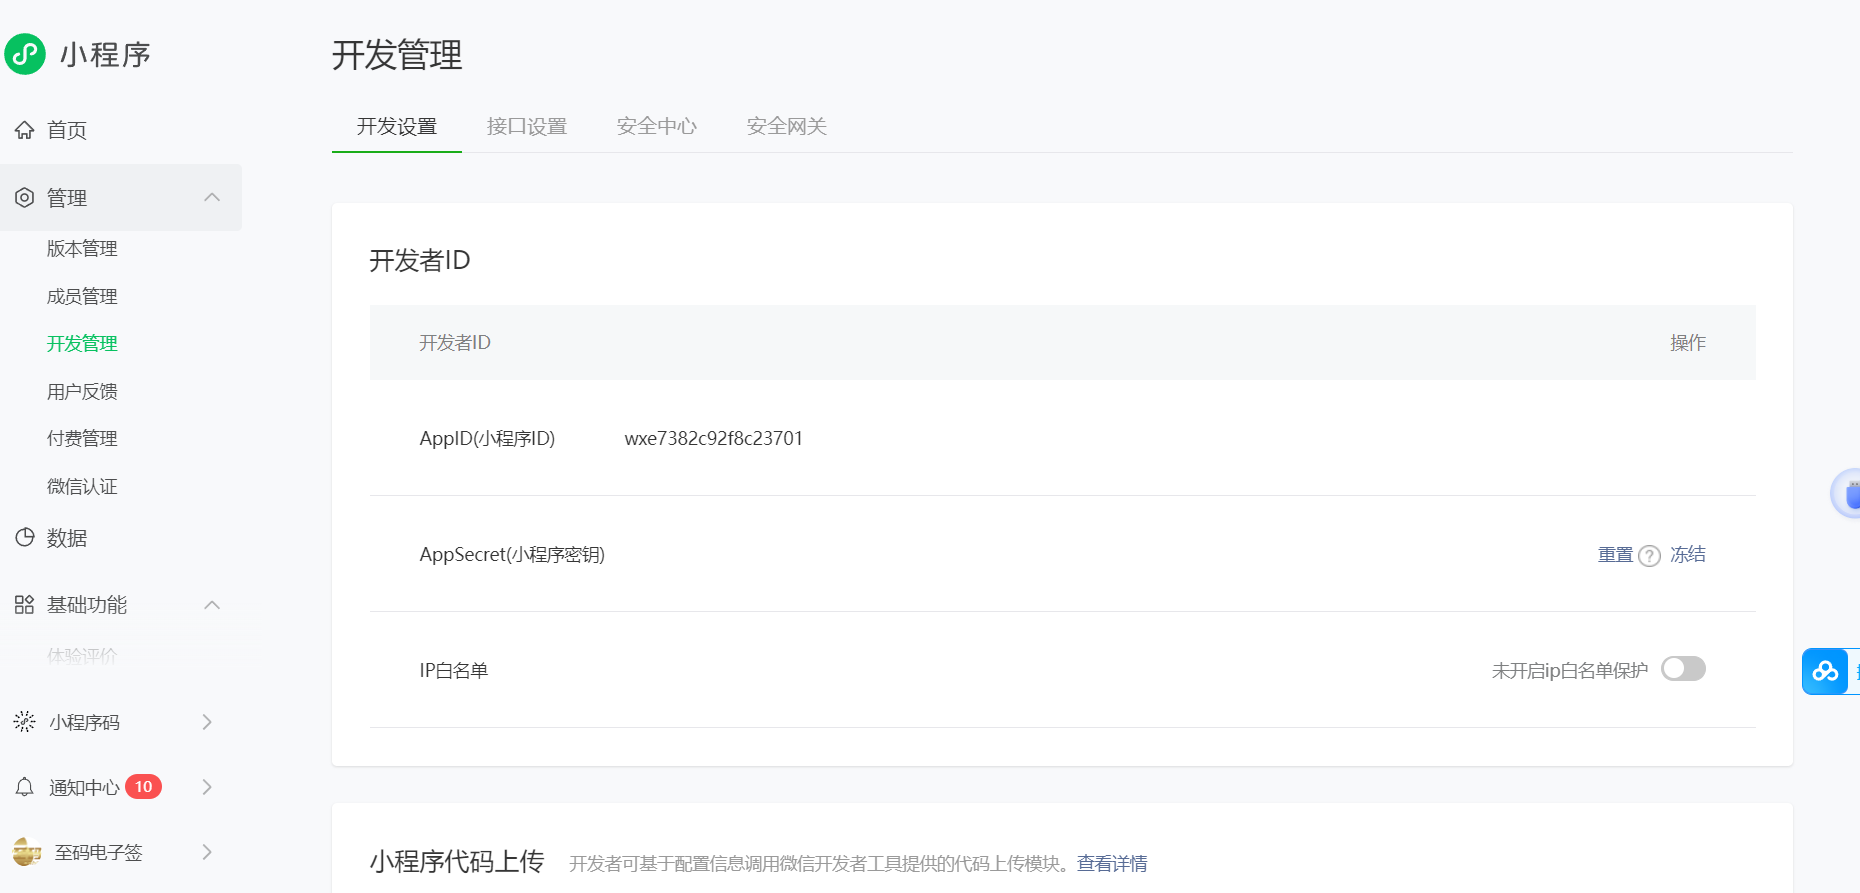Toggle the IP白名单 protection switch
This screenshot has height=893, width=1860.
point(1683,669)
